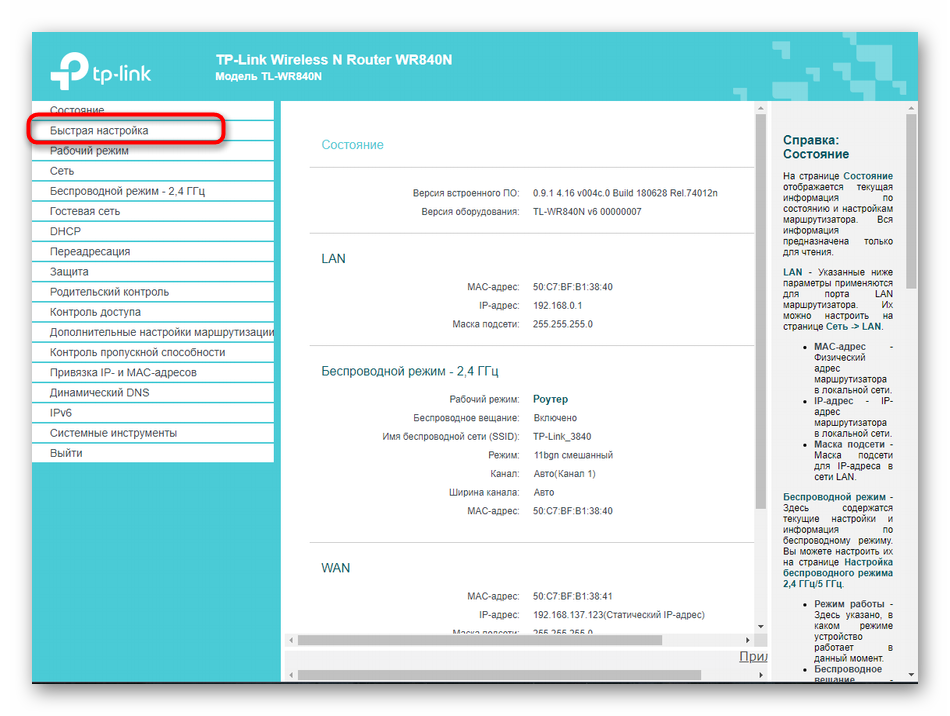Click Выйти to log out
950x716 pixels.
coord(66,453)
